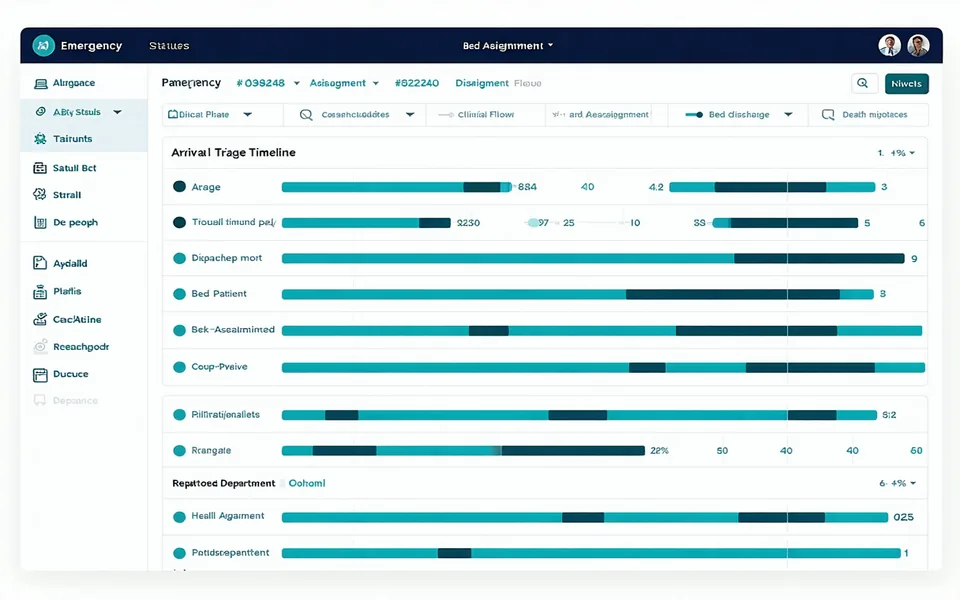Open the Dlical Phate dropdown arrow
Image resolution: width=960 pixels, height=600 pixels.
point(247,114)
